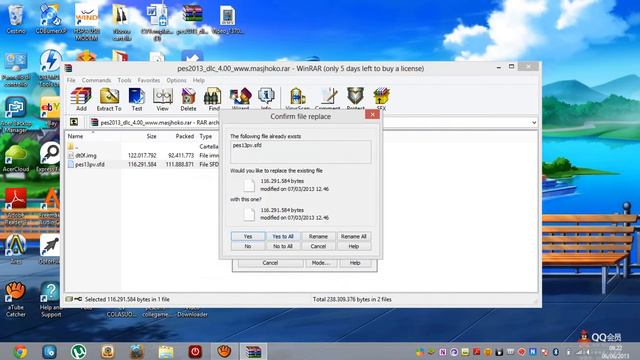Click the Extract To toolbar icon
This screenshot has width=640, height=360.
click(x=109, y=99)
